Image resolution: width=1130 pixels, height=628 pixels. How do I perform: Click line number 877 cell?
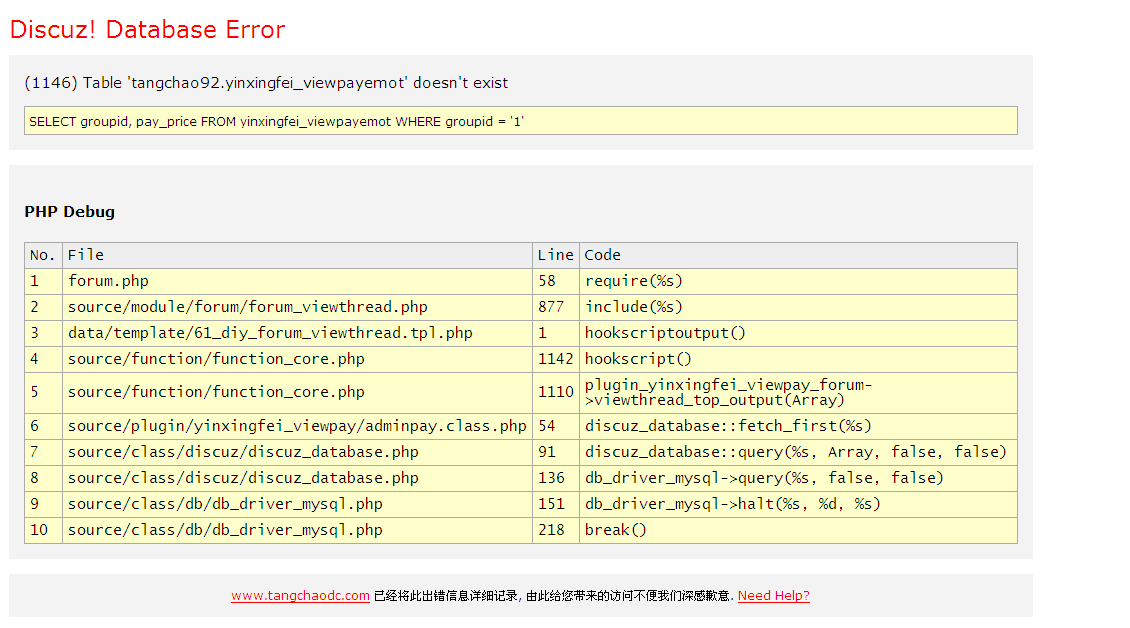point(551,307)
